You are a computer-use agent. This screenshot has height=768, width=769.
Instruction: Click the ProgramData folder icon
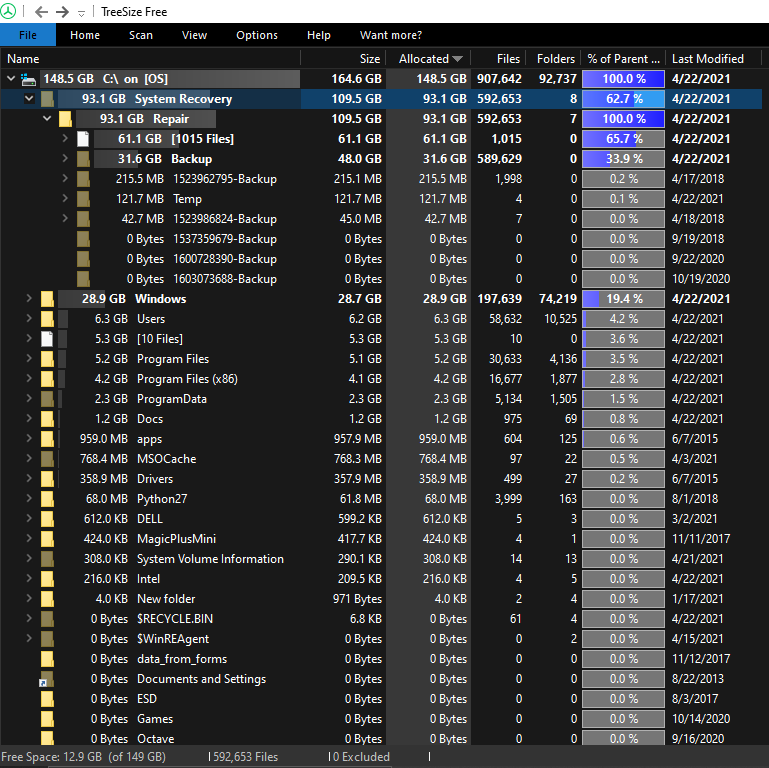coord(48,399)
